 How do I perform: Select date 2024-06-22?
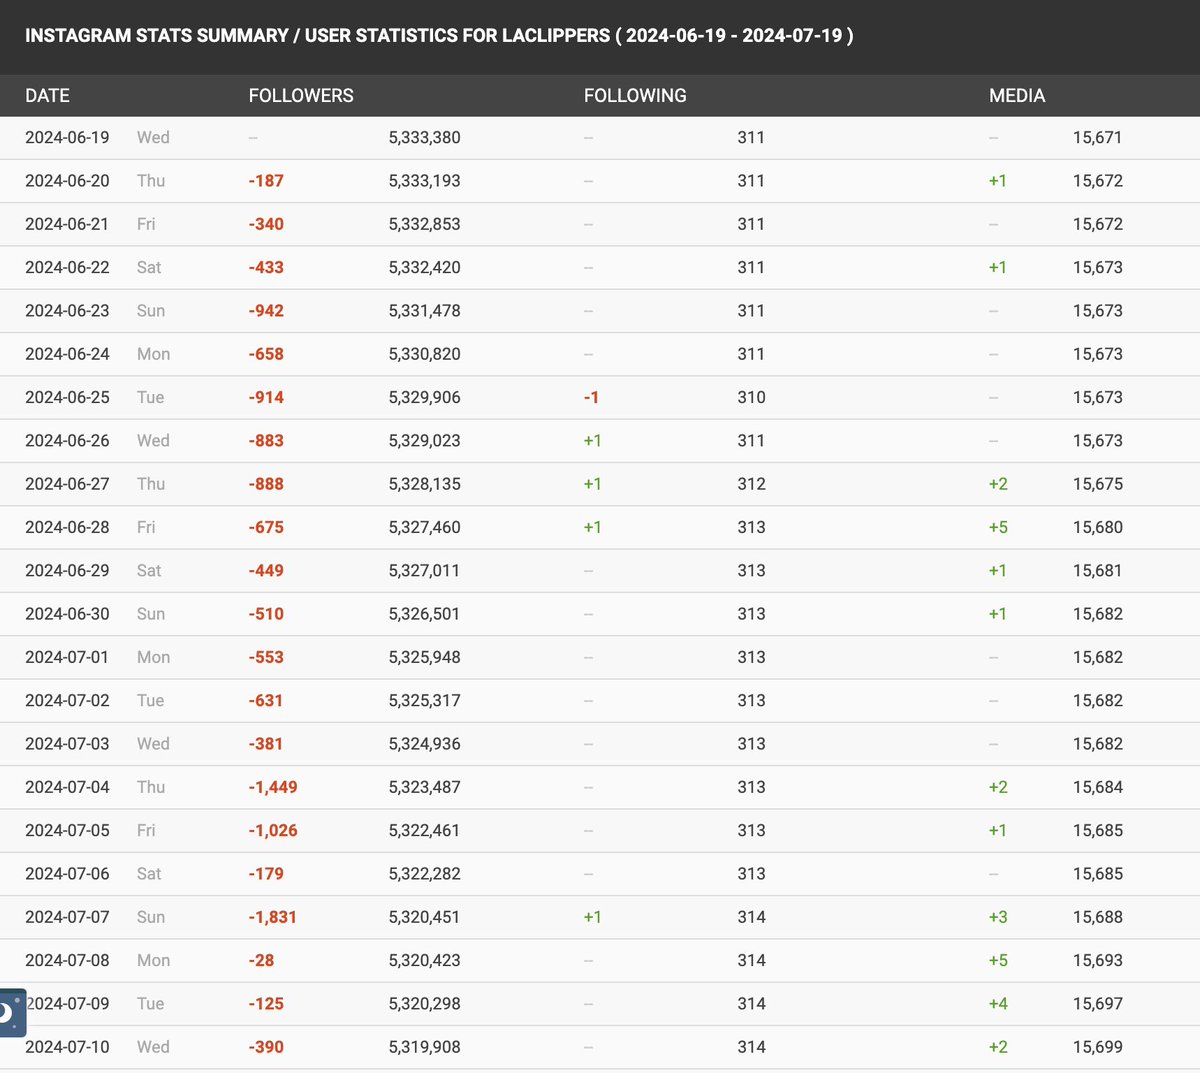coord(67,268)
